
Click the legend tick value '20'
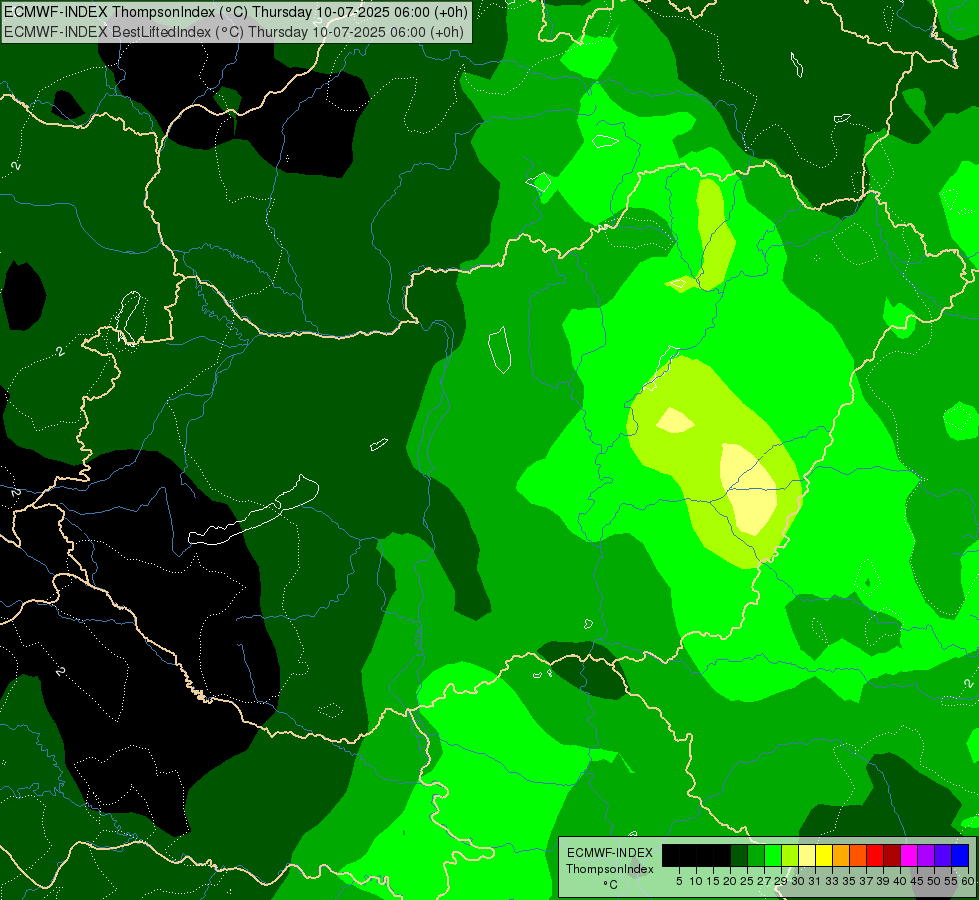tap(730, 881)
